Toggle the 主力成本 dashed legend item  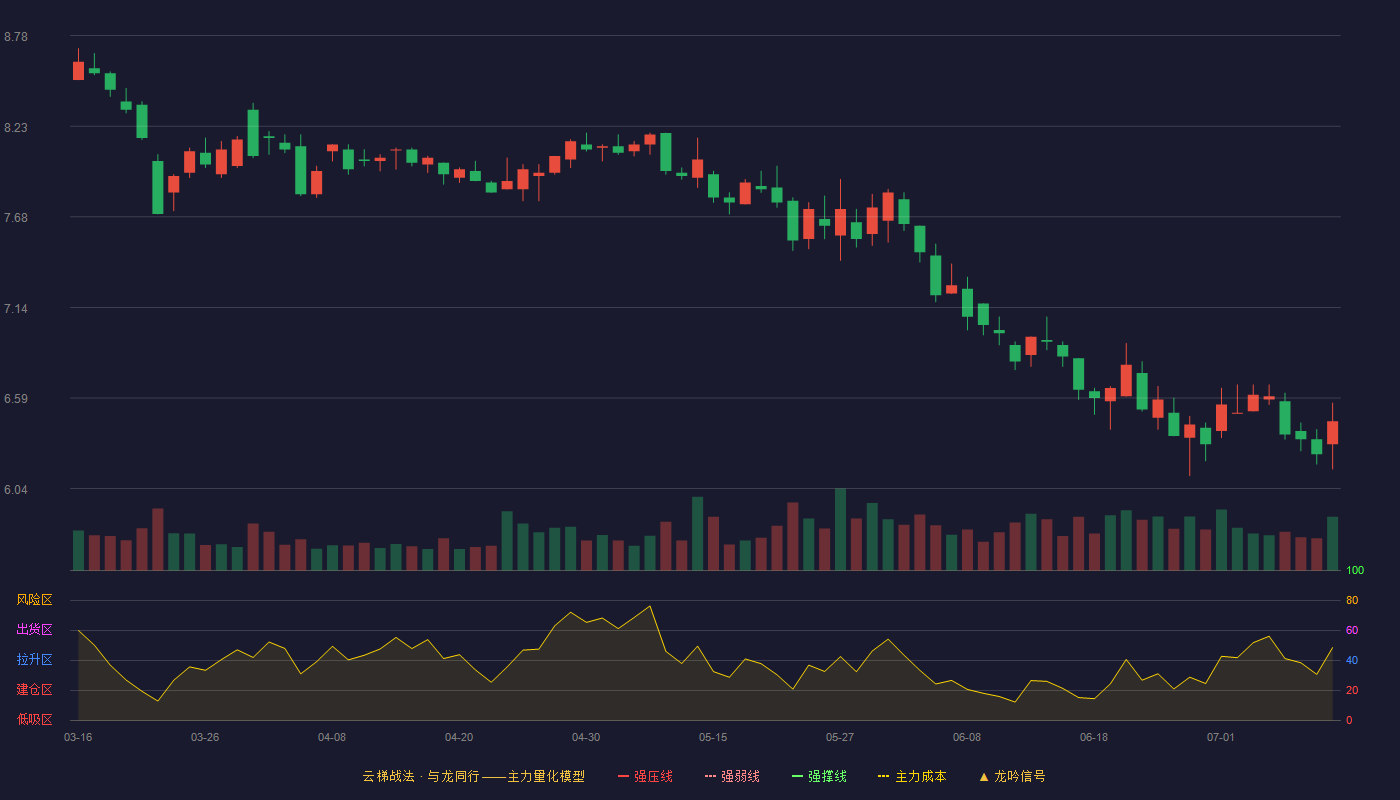pyautogui.click(x=912, y=776)
